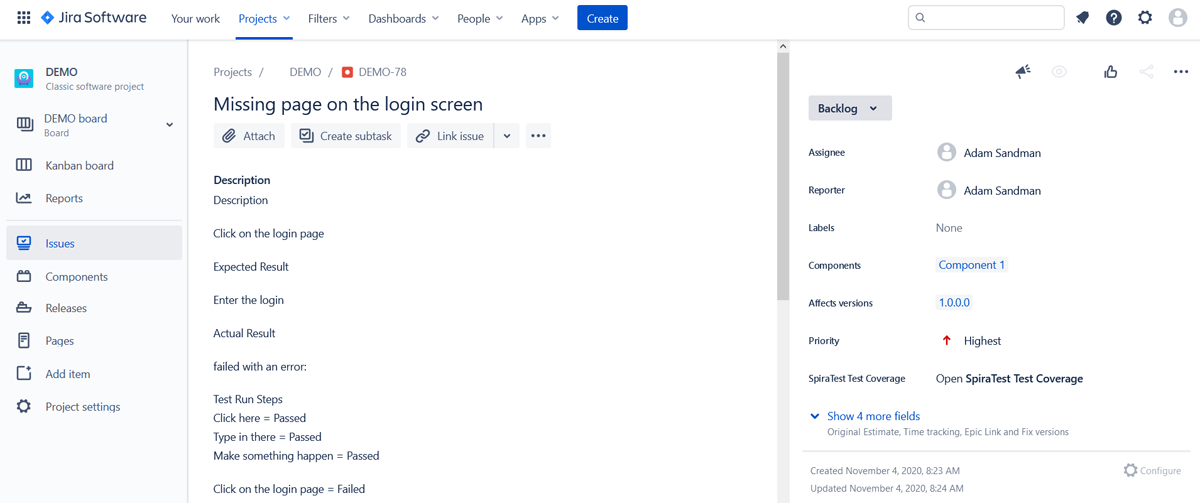Image resolution: width=1200 pixels, height=503 pixels.
Task: Open the Backlog status dropdown
Action: point(849,108)
